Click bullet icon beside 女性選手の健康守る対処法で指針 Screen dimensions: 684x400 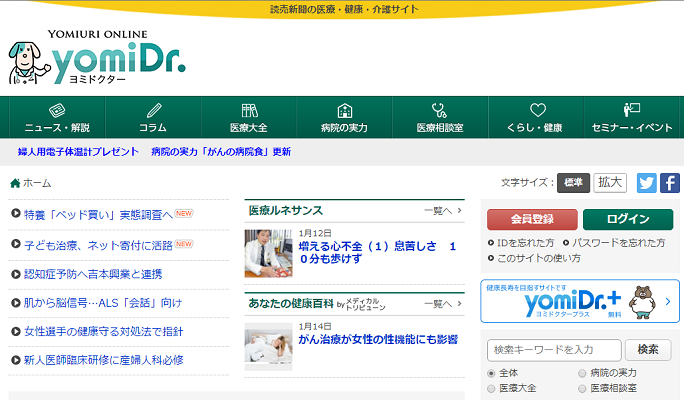pyautogui.click(x=16, y=332)
